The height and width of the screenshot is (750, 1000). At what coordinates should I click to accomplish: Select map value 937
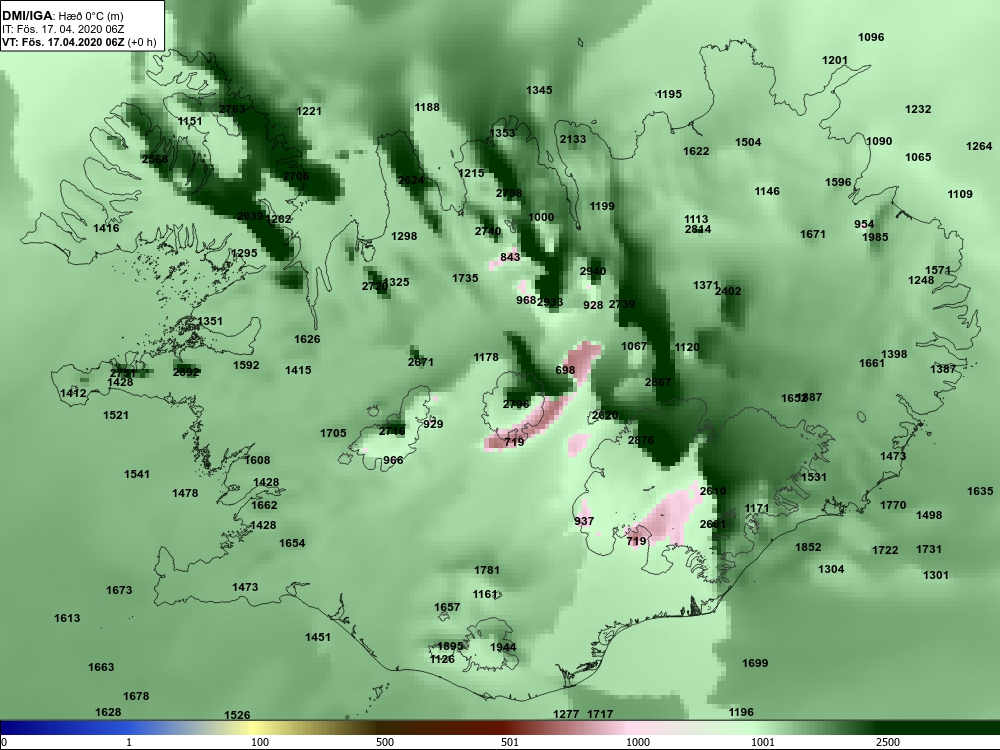(584, 521)
